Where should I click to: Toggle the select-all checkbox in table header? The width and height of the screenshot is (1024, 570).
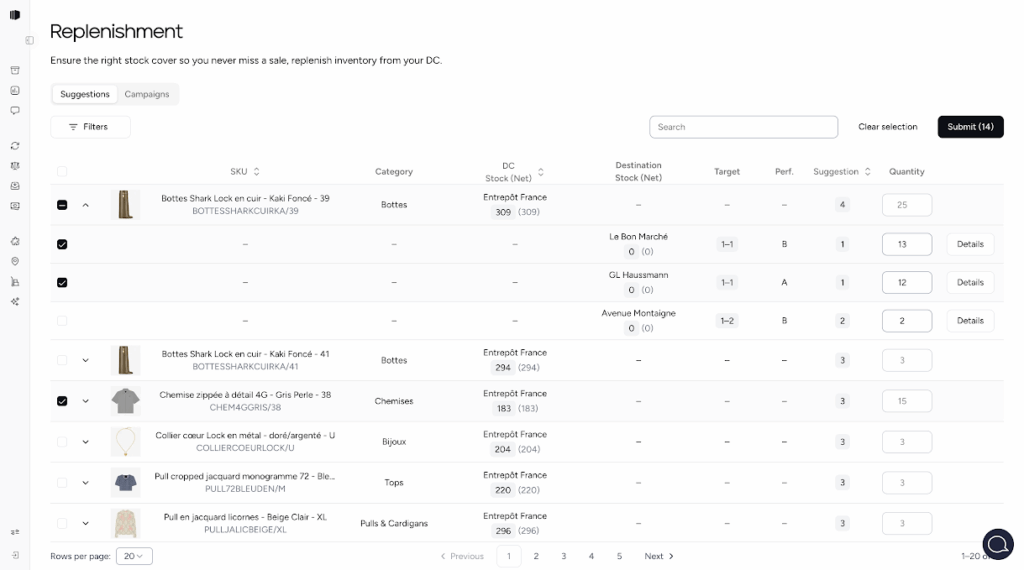[x=62, y=172]
